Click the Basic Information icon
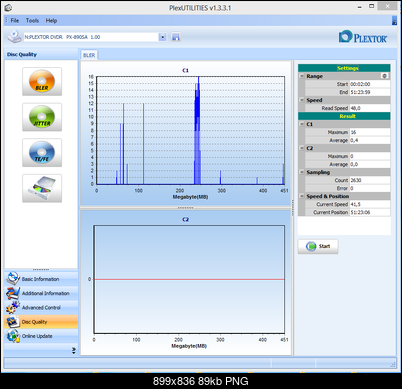The height and width of the screenshot is (389, 402). coord(13,278)
